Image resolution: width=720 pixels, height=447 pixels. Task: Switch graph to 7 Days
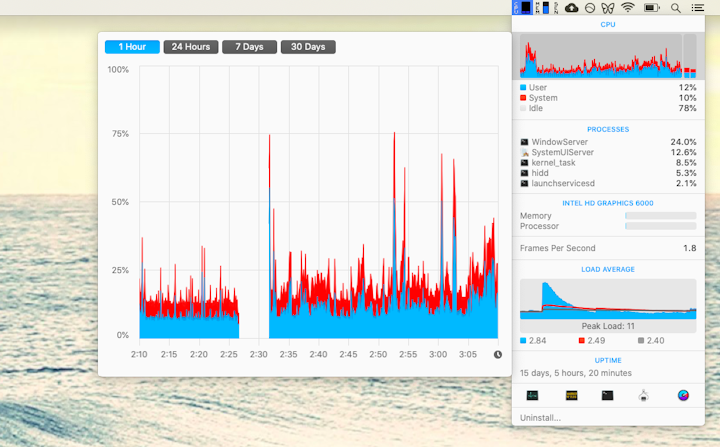(250, 47)
